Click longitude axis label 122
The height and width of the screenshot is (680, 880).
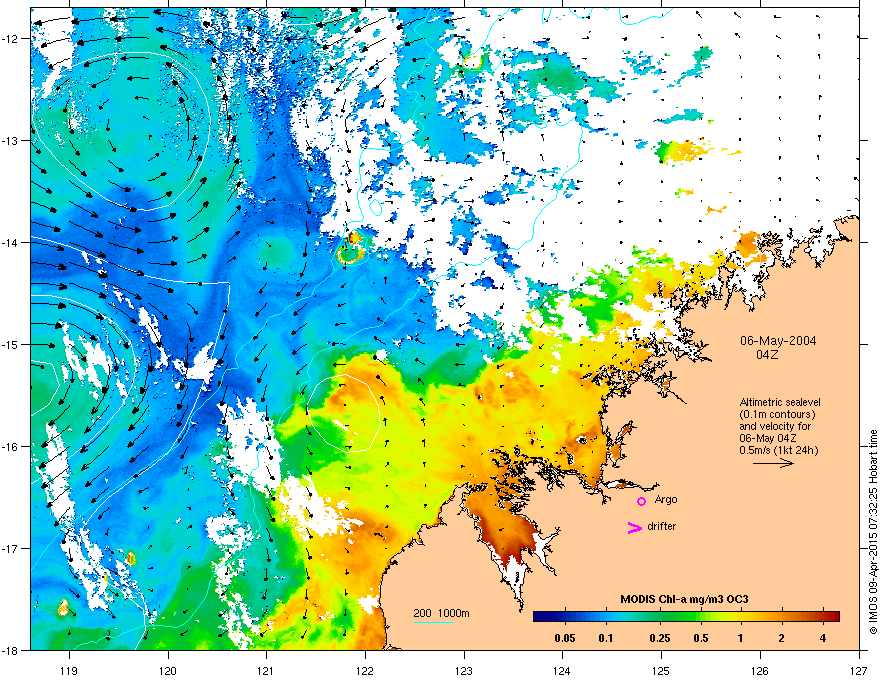[x=365, y=671]
